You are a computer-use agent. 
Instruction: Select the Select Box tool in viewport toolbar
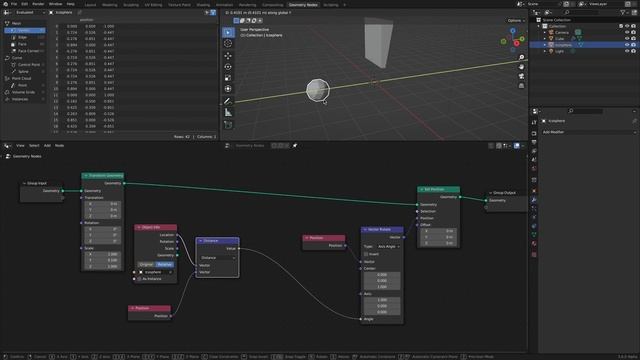228,32
